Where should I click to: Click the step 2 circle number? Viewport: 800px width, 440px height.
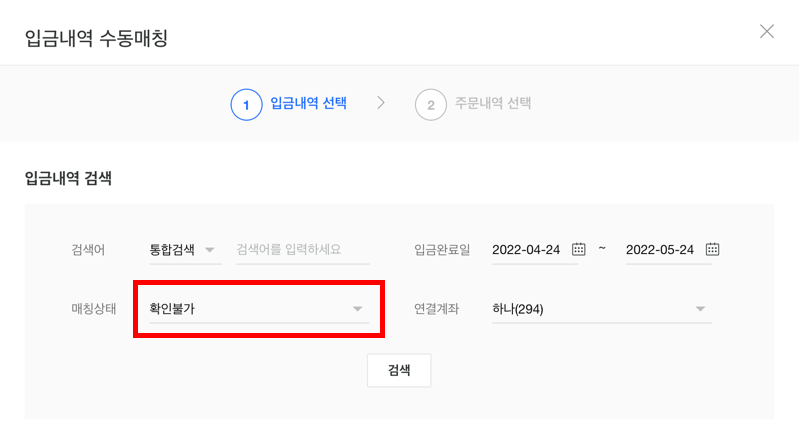tap(430, 104)
